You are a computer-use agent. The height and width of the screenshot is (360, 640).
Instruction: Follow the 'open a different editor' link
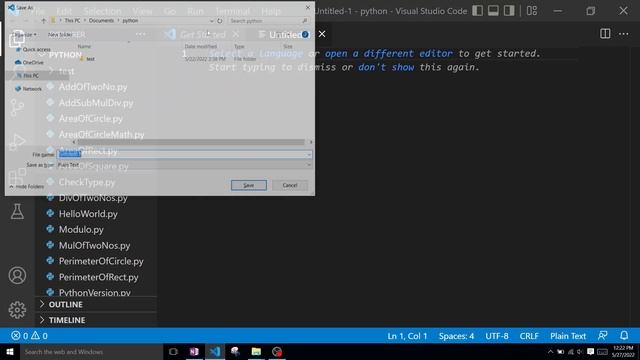coord(389,53)
